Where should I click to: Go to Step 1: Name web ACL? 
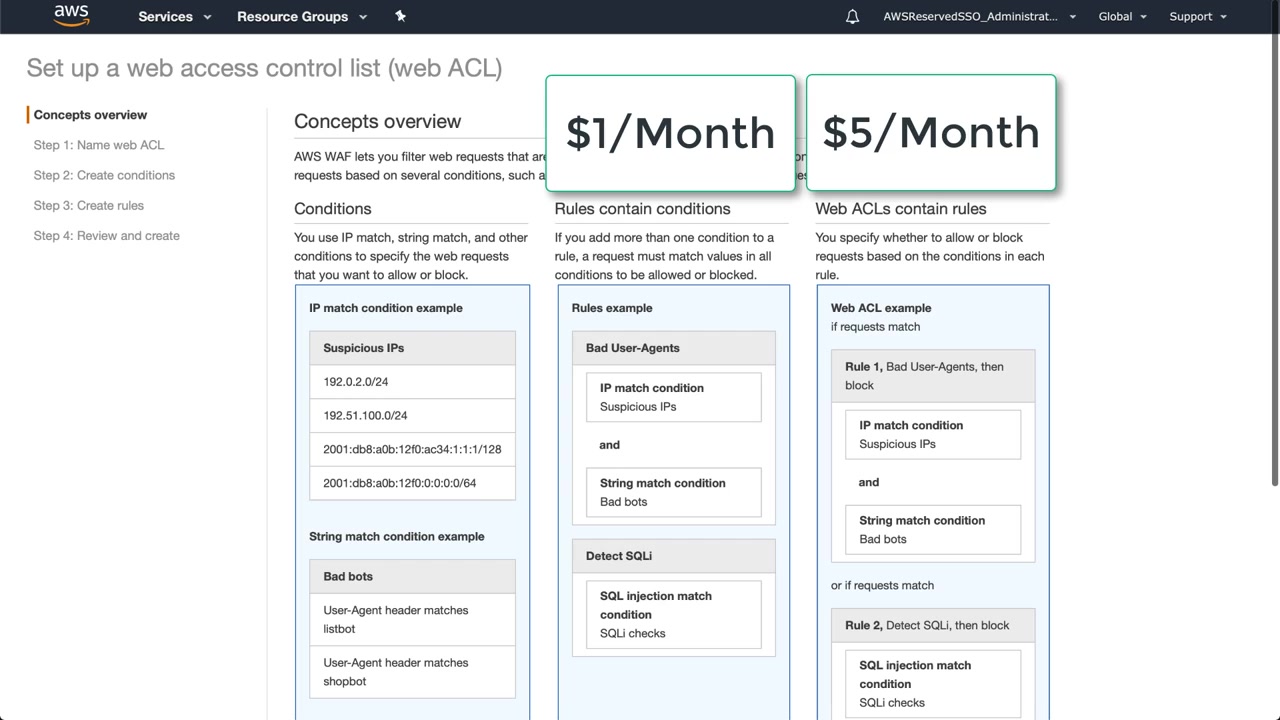pyautogui.click(x=98, y=145)
